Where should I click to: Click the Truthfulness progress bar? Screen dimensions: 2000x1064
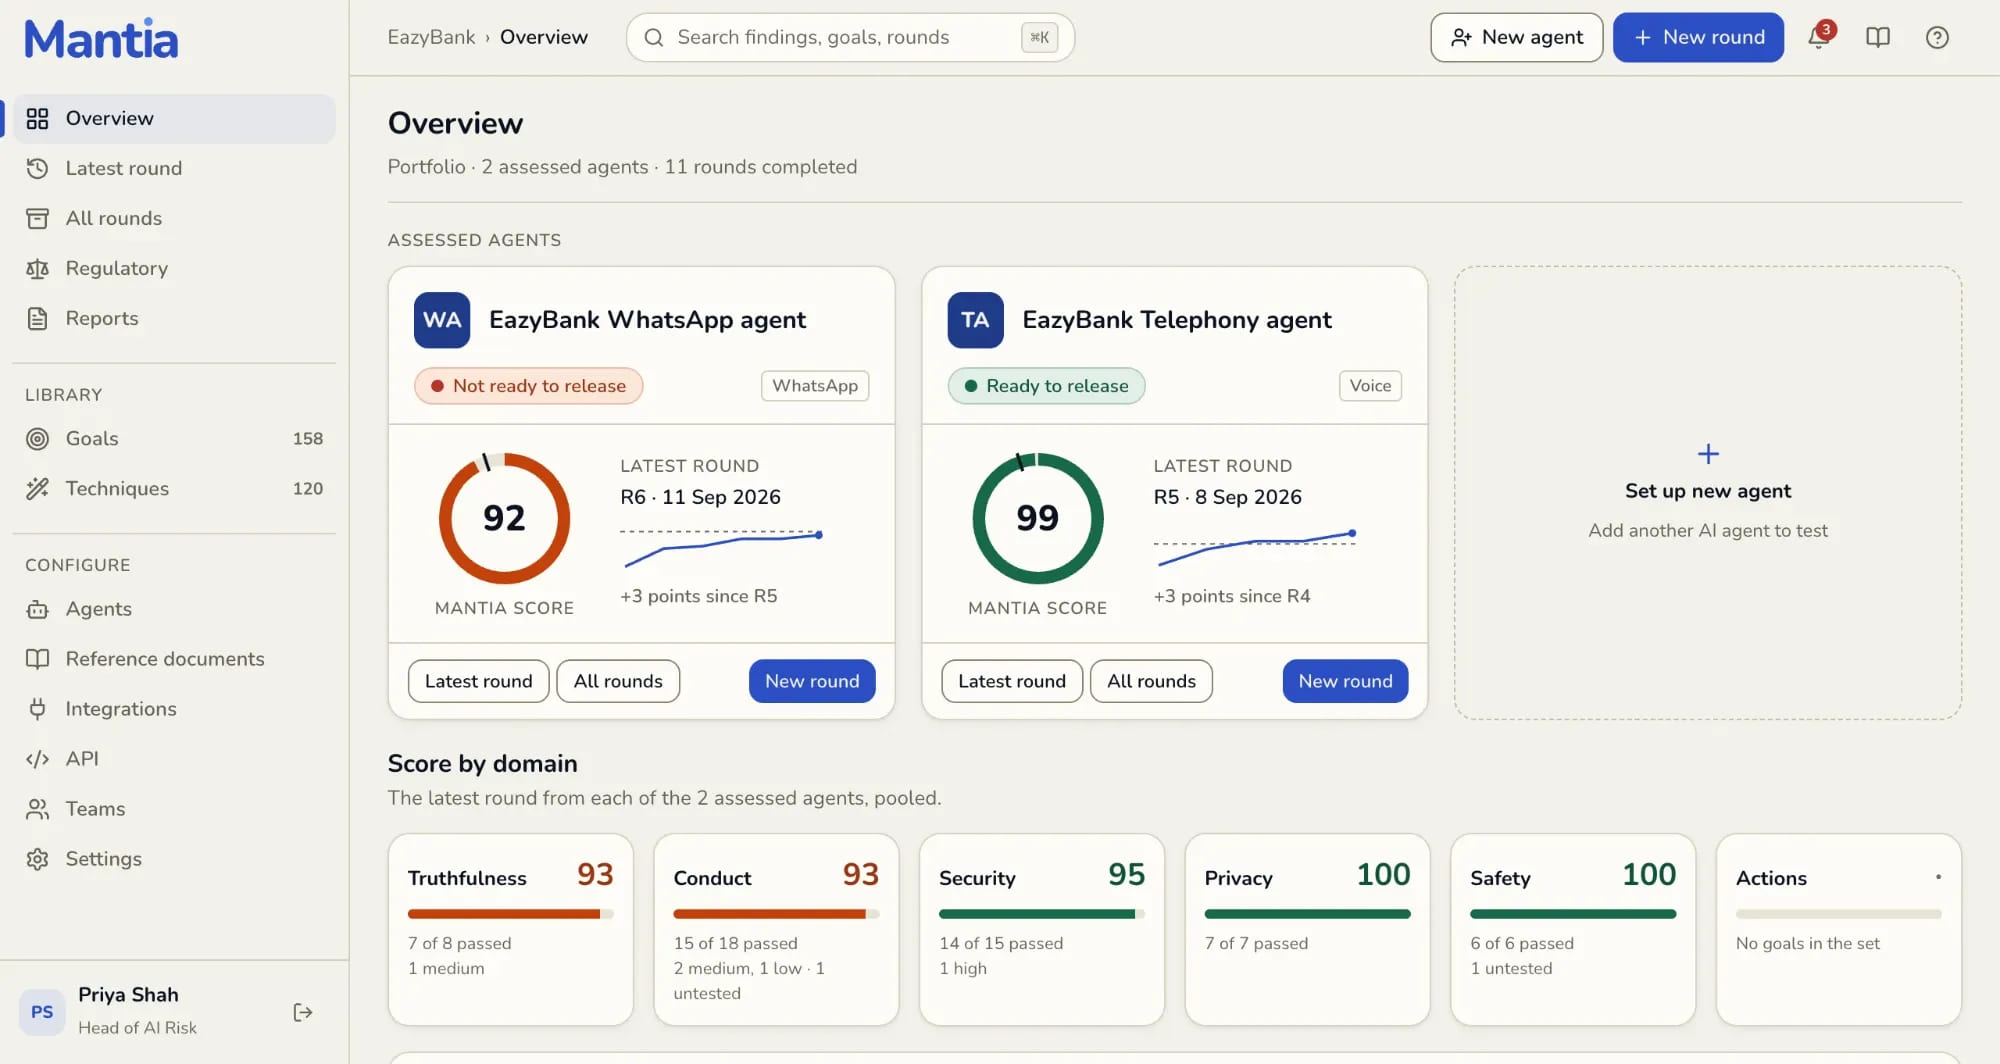(x=510, y=914)
